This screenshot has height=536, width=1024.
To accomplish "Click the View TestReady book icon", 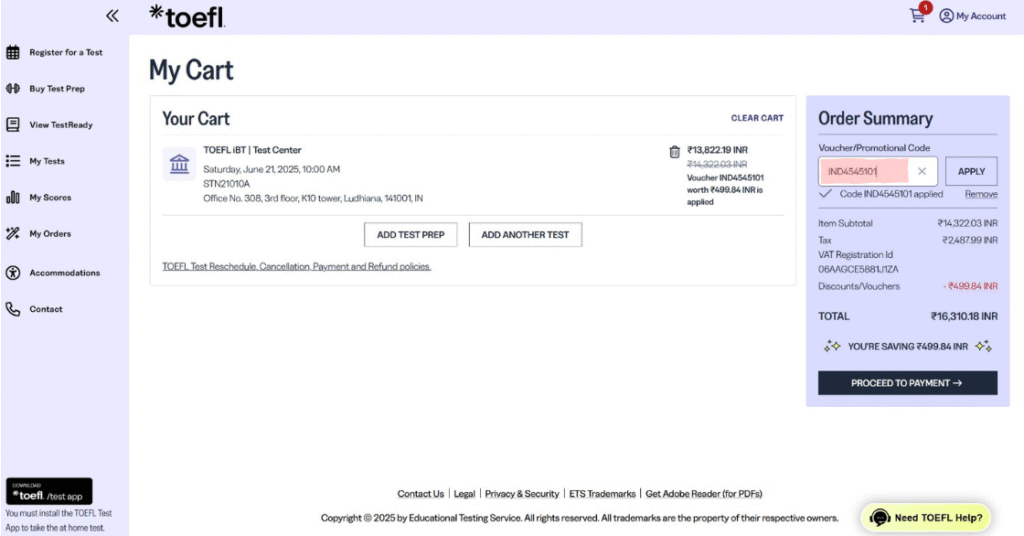I will point(13,124).
